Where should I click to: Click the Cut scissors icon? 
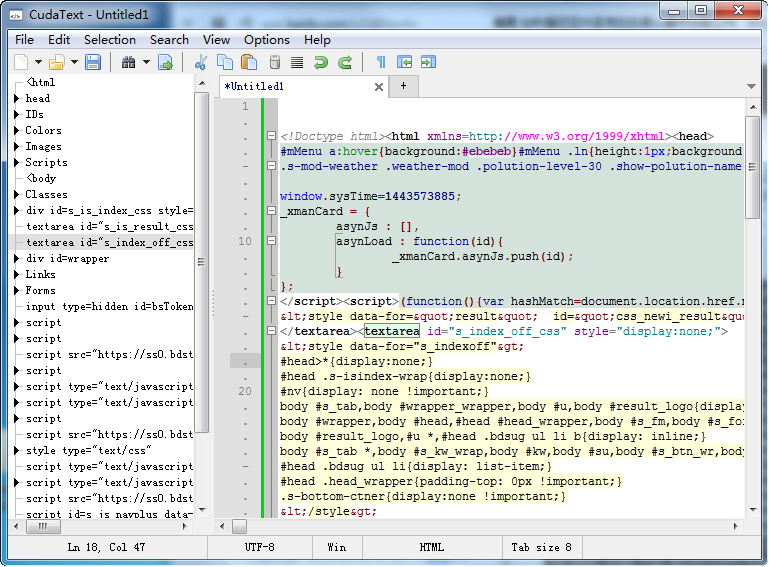tap(201, 63)
